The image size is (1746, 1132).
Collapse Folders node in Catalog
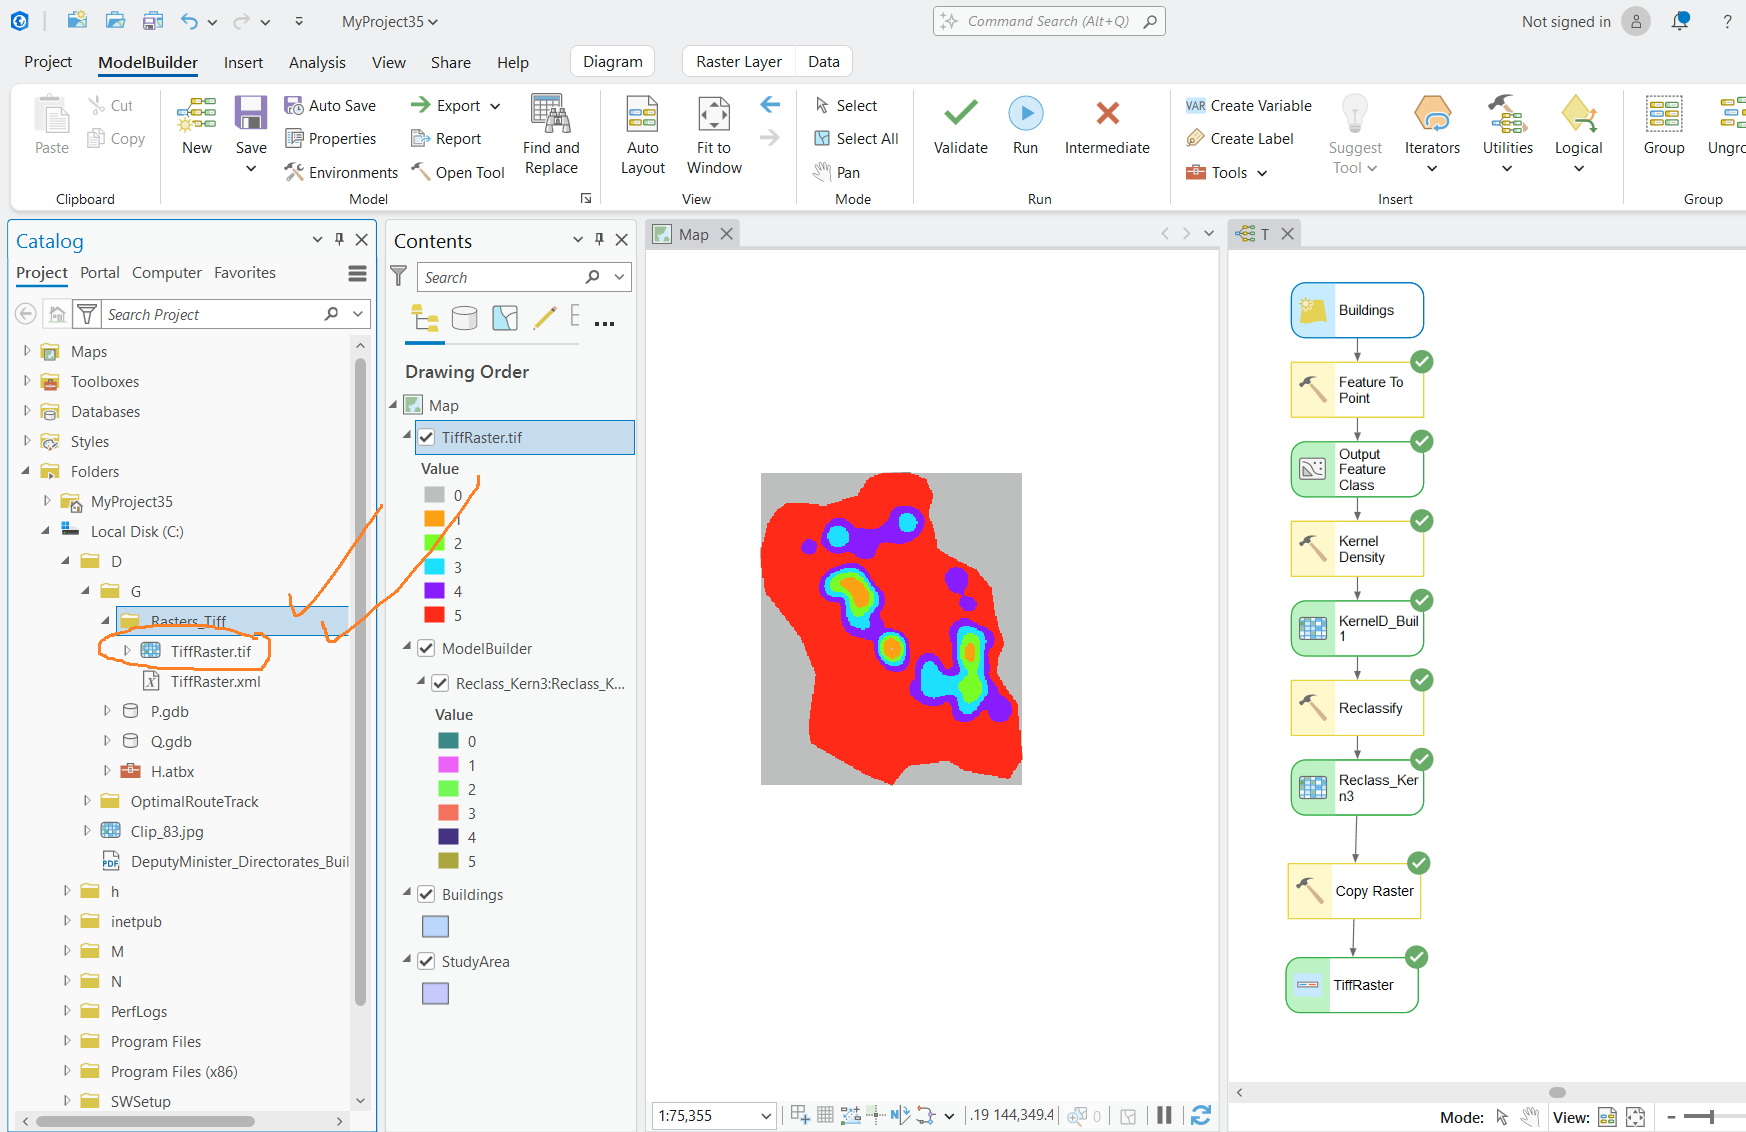(27, 471)
